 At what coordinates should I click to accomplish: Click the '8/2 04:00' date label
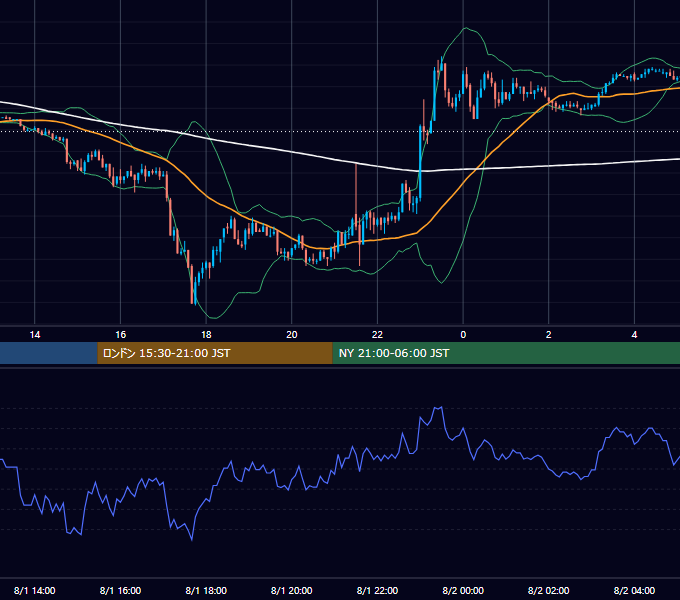coord(634,590)
